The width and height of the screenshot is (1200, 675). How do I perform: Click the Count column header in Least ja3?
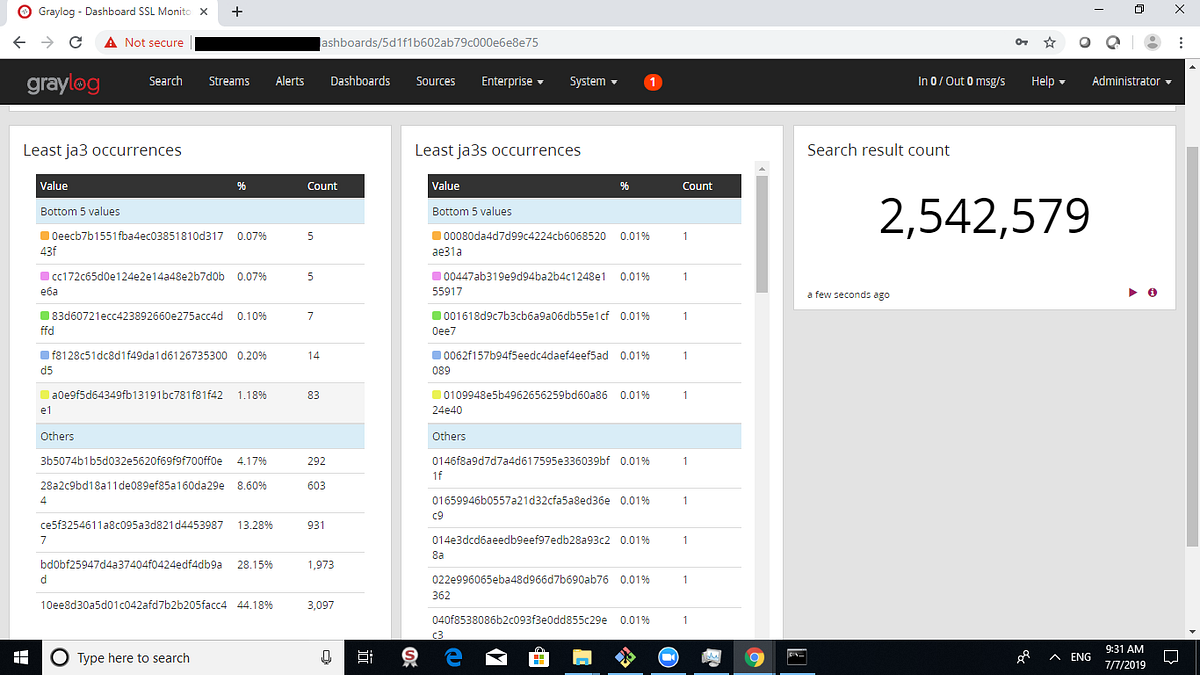point(322,186)
